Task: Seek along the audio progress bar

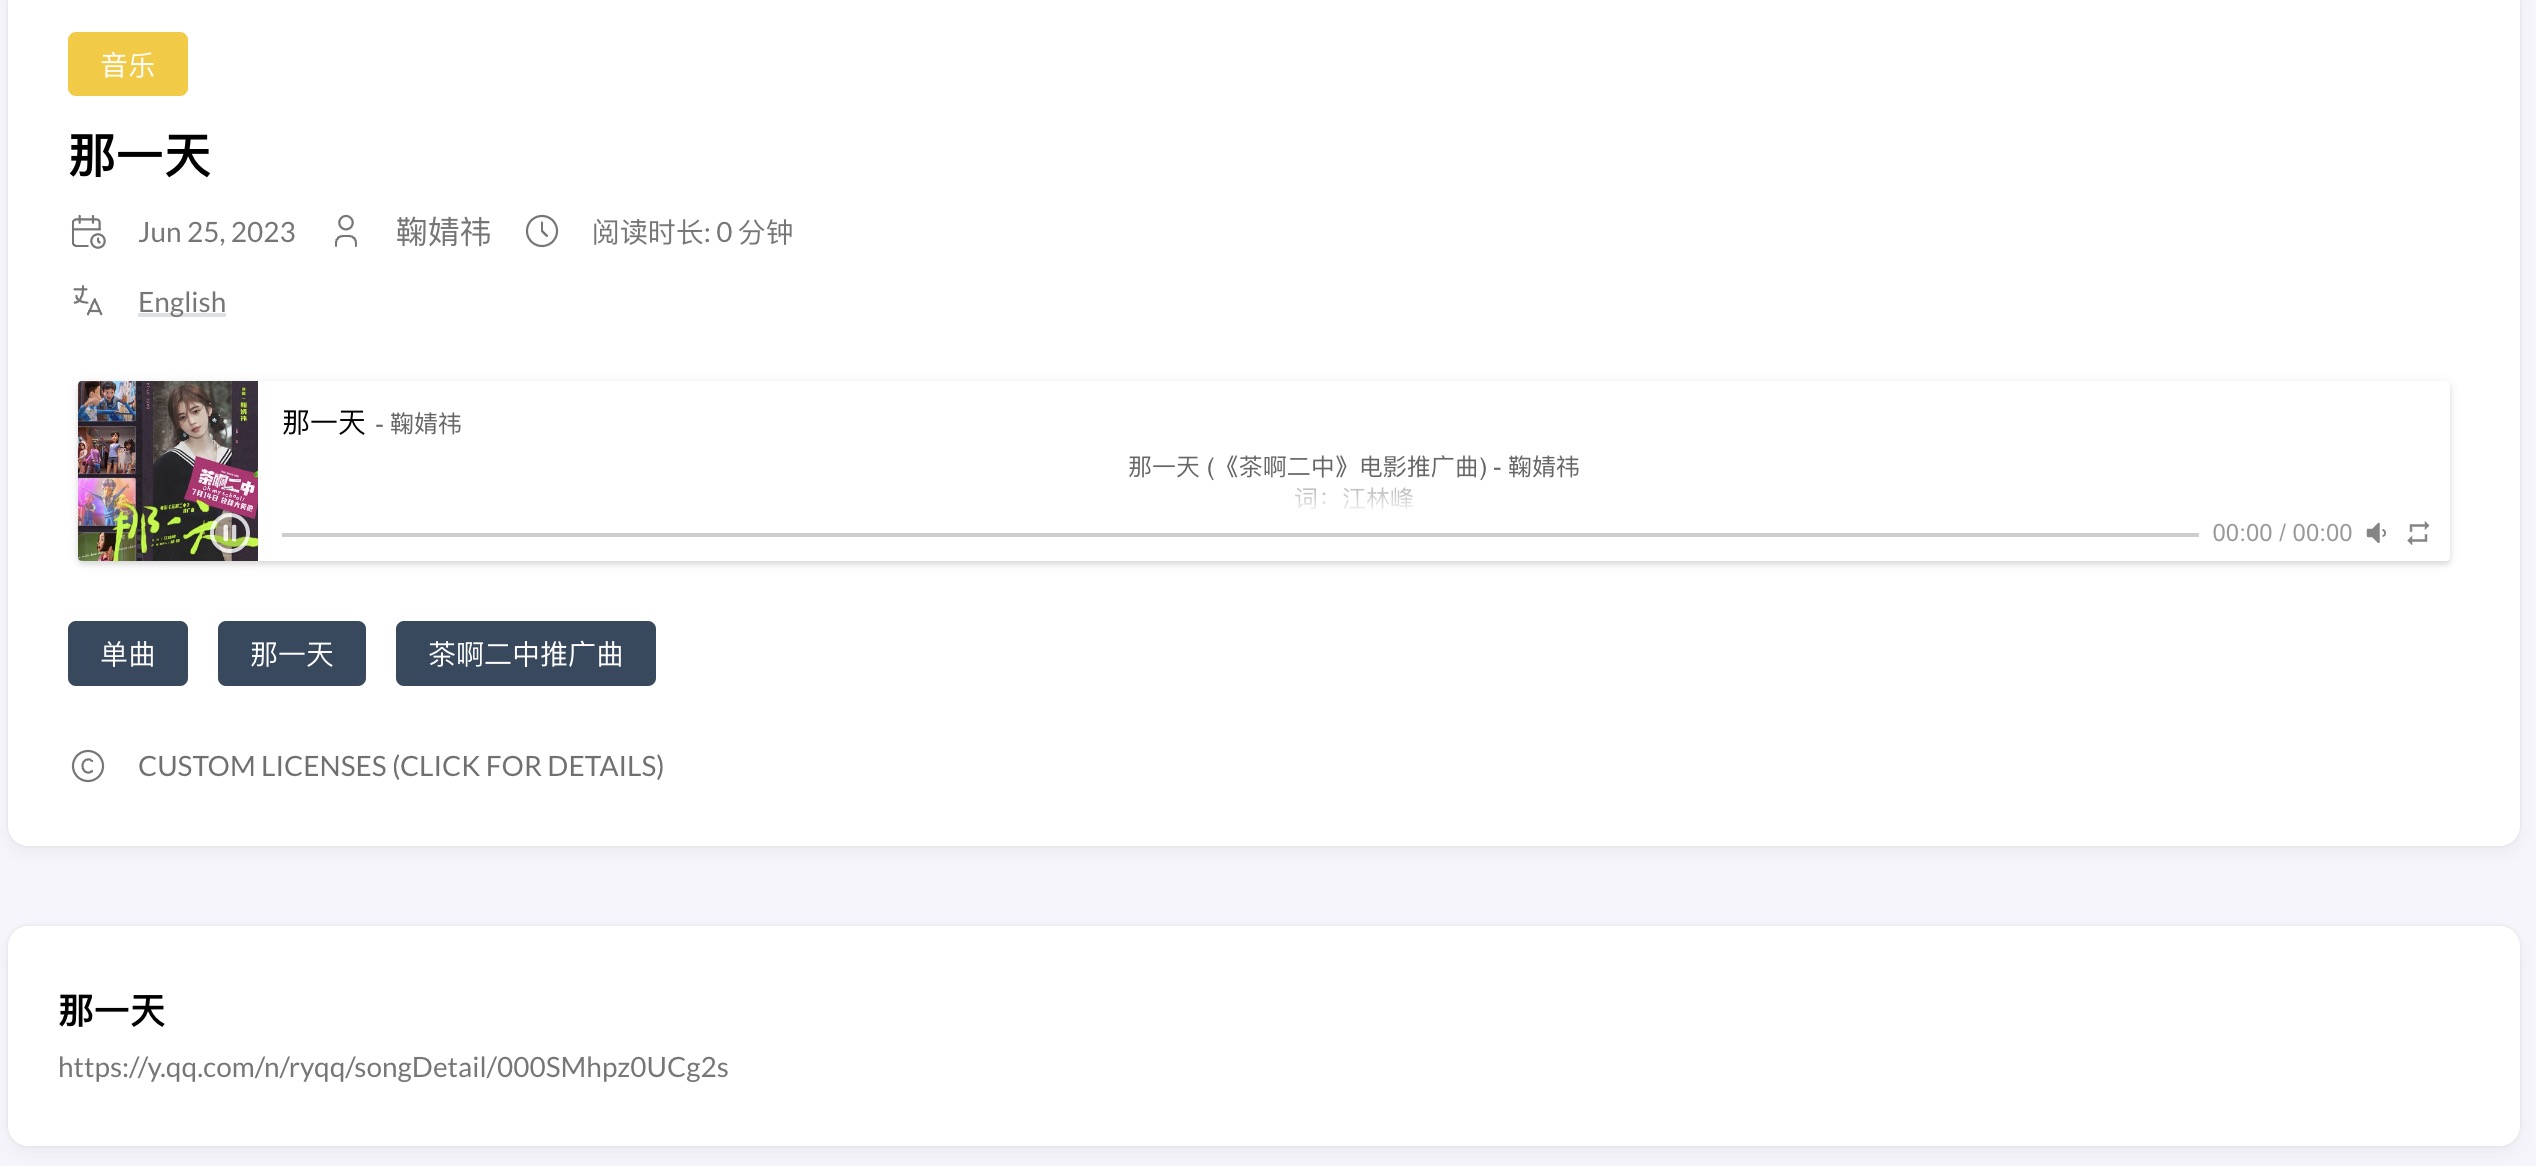Action: pyautogui.click(x=1240, y=534)
